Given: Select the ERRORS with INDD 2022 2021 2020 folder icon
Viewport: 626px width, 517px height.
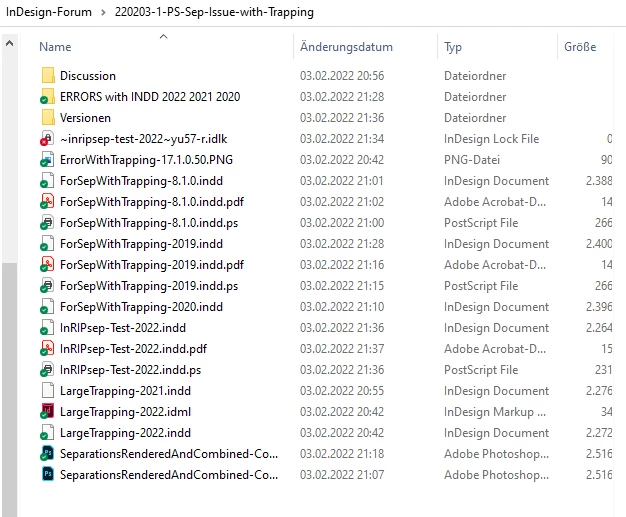Looking at the screenshot, I should point(48,97).
